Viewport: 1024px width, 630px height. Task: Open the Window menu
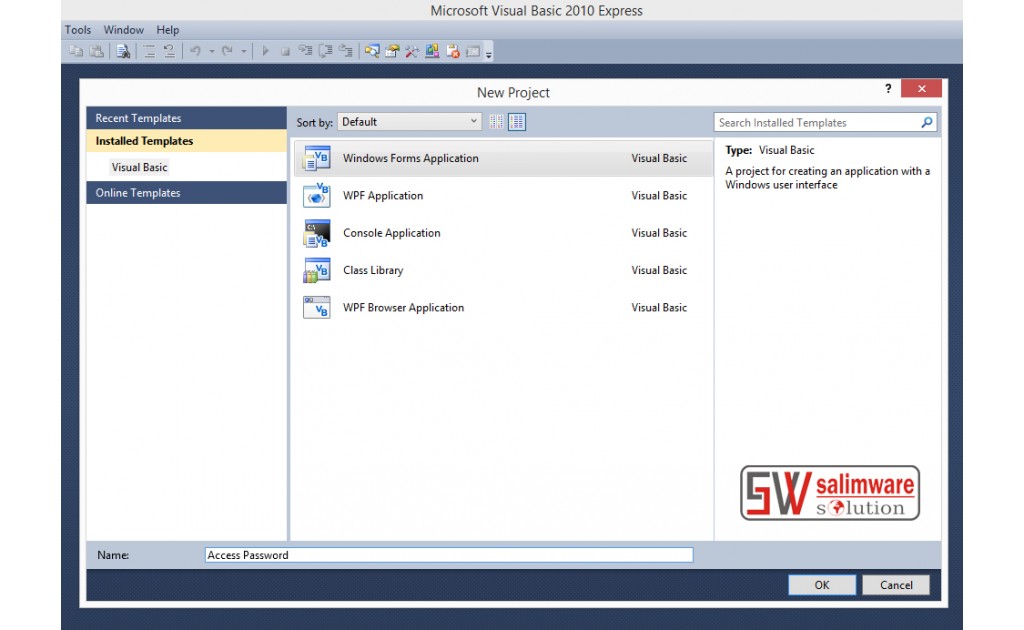(x=124, y=30)
